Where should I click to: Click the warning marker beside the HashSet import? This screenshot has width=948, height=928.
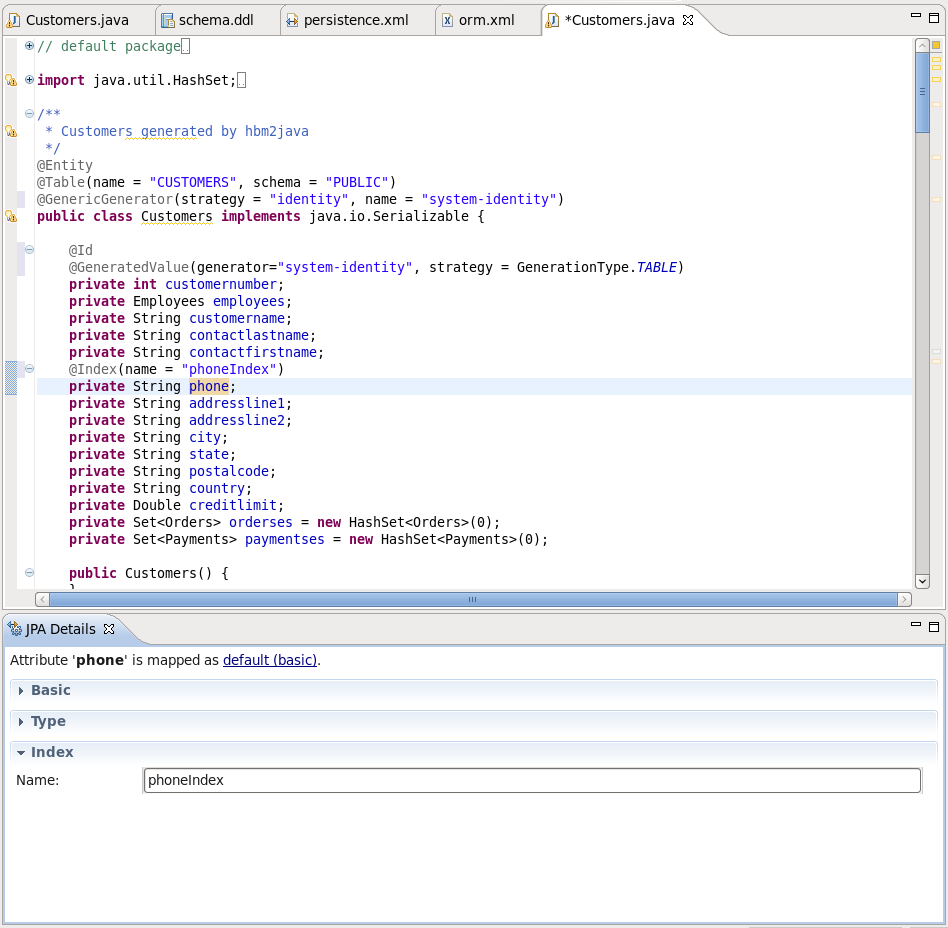(x=12, y=79)
